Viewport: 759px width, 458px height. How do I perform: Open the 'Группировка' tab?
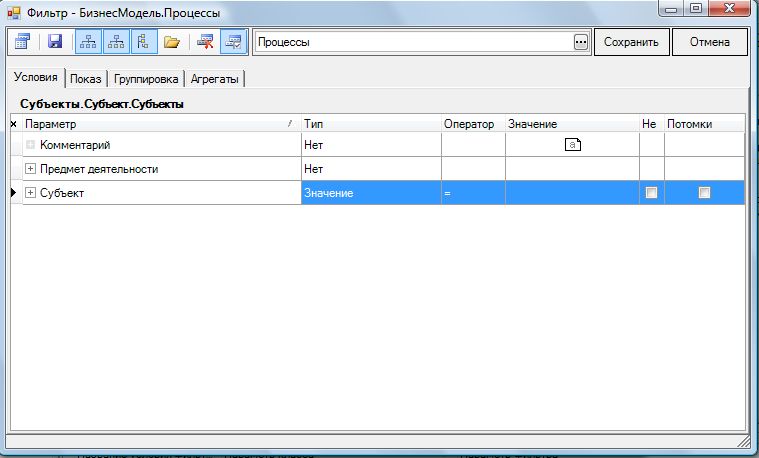tap(146, 79)
